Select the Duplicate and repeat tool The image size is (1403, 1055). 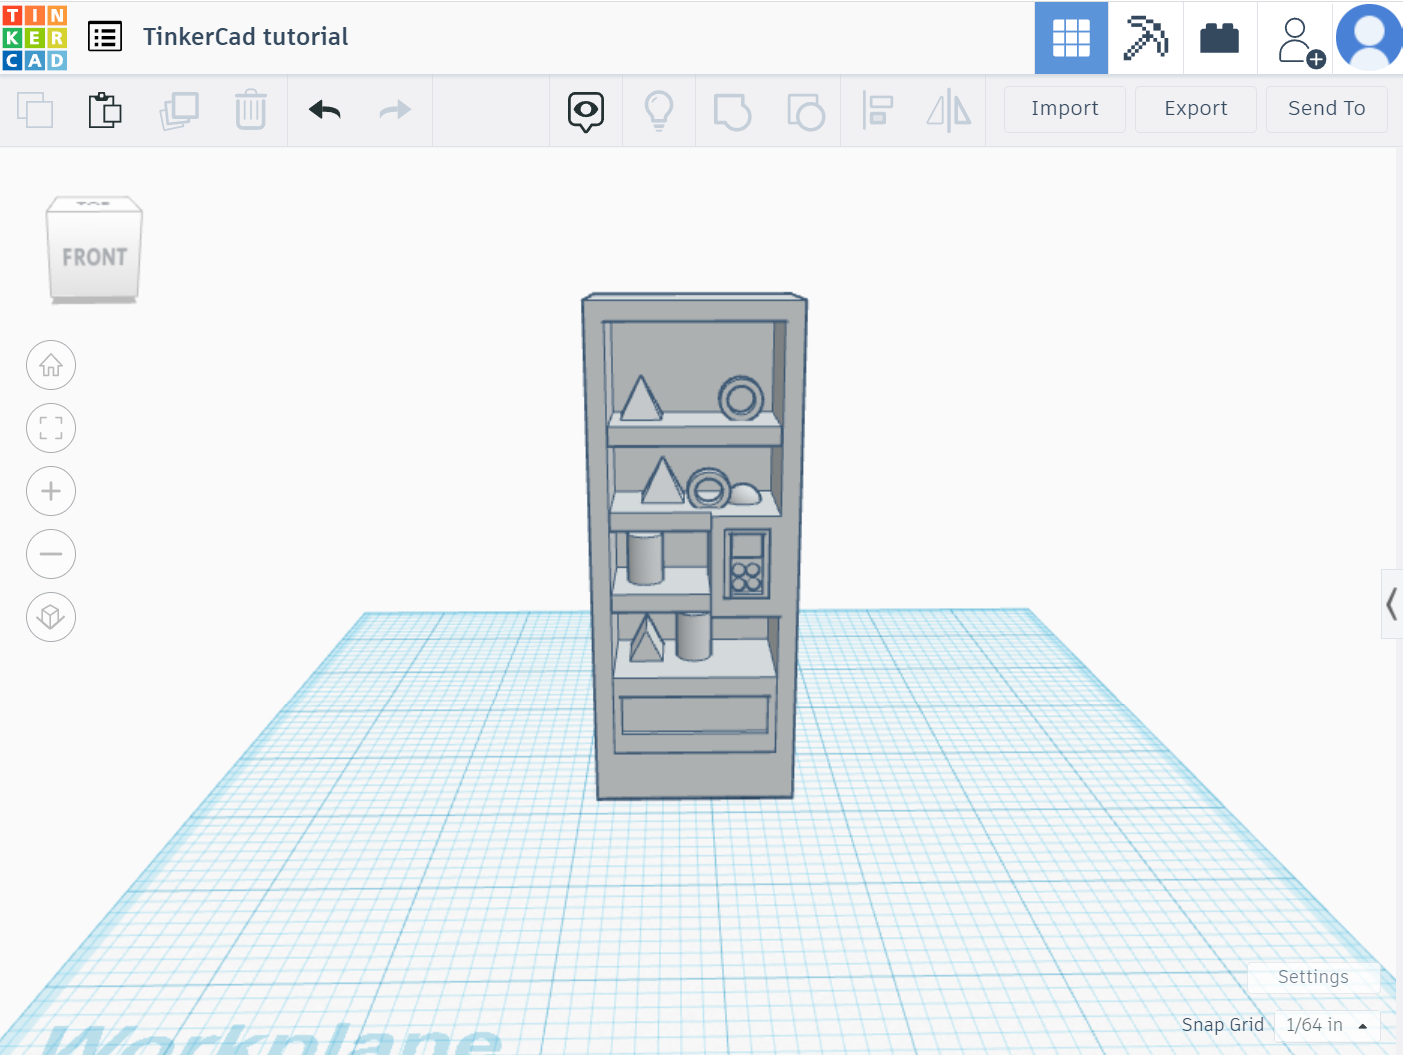coord(179,110)
